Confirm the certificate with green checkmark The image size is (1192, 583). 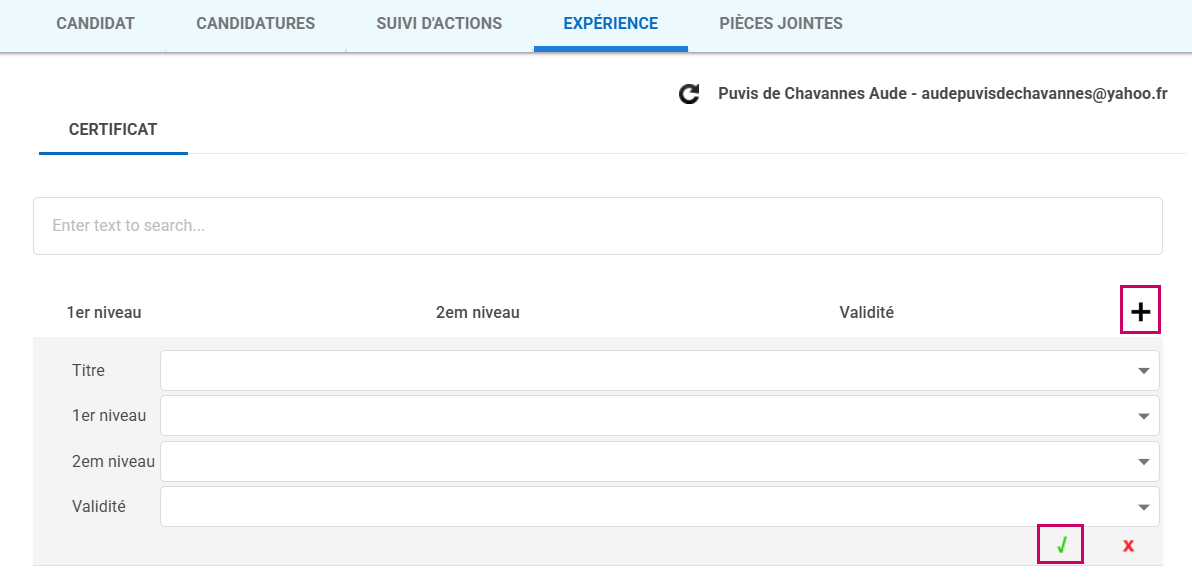[x=1061, y=545]
